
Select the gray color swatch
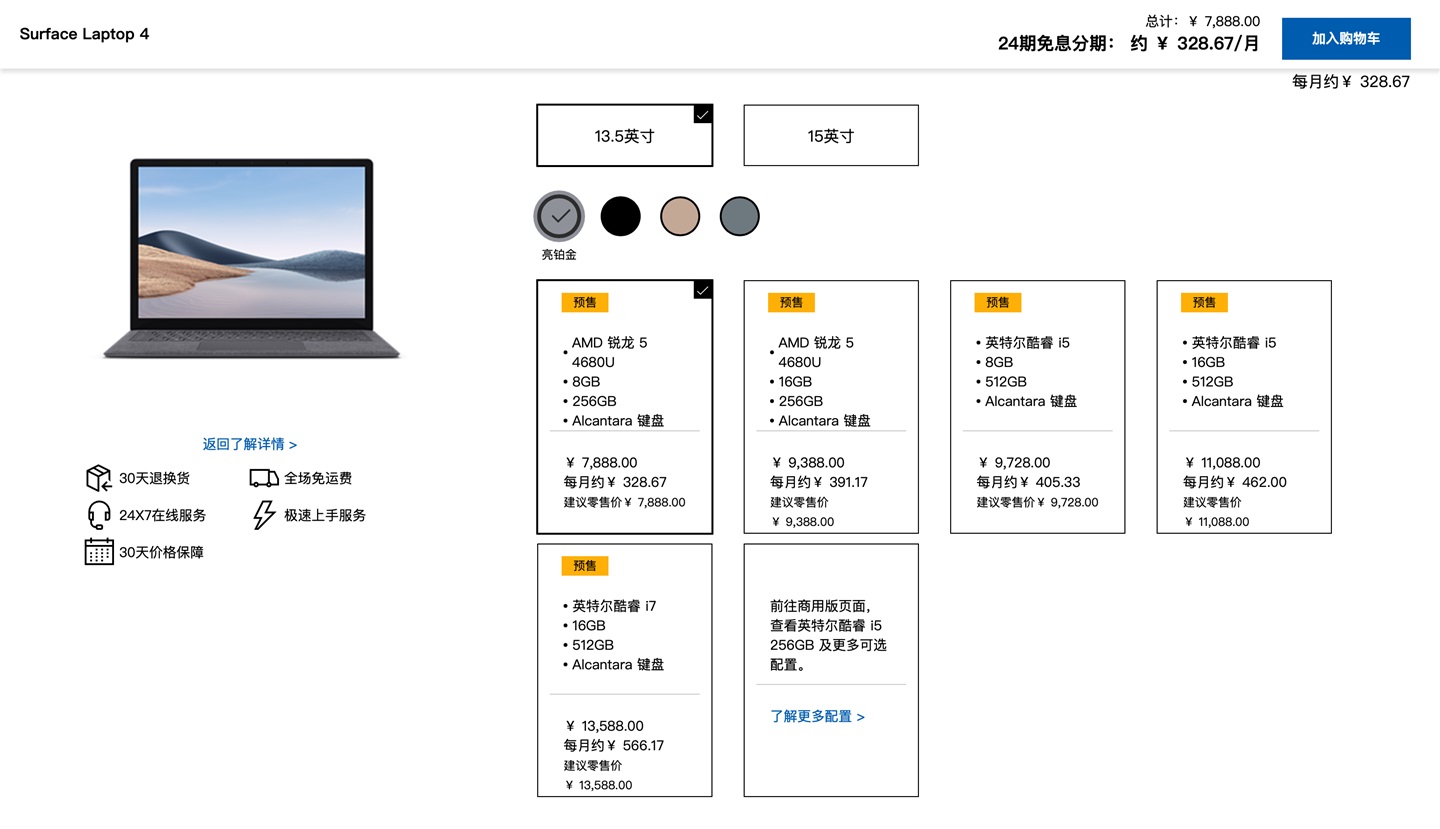pyautogui.click(x=739, y=216)
